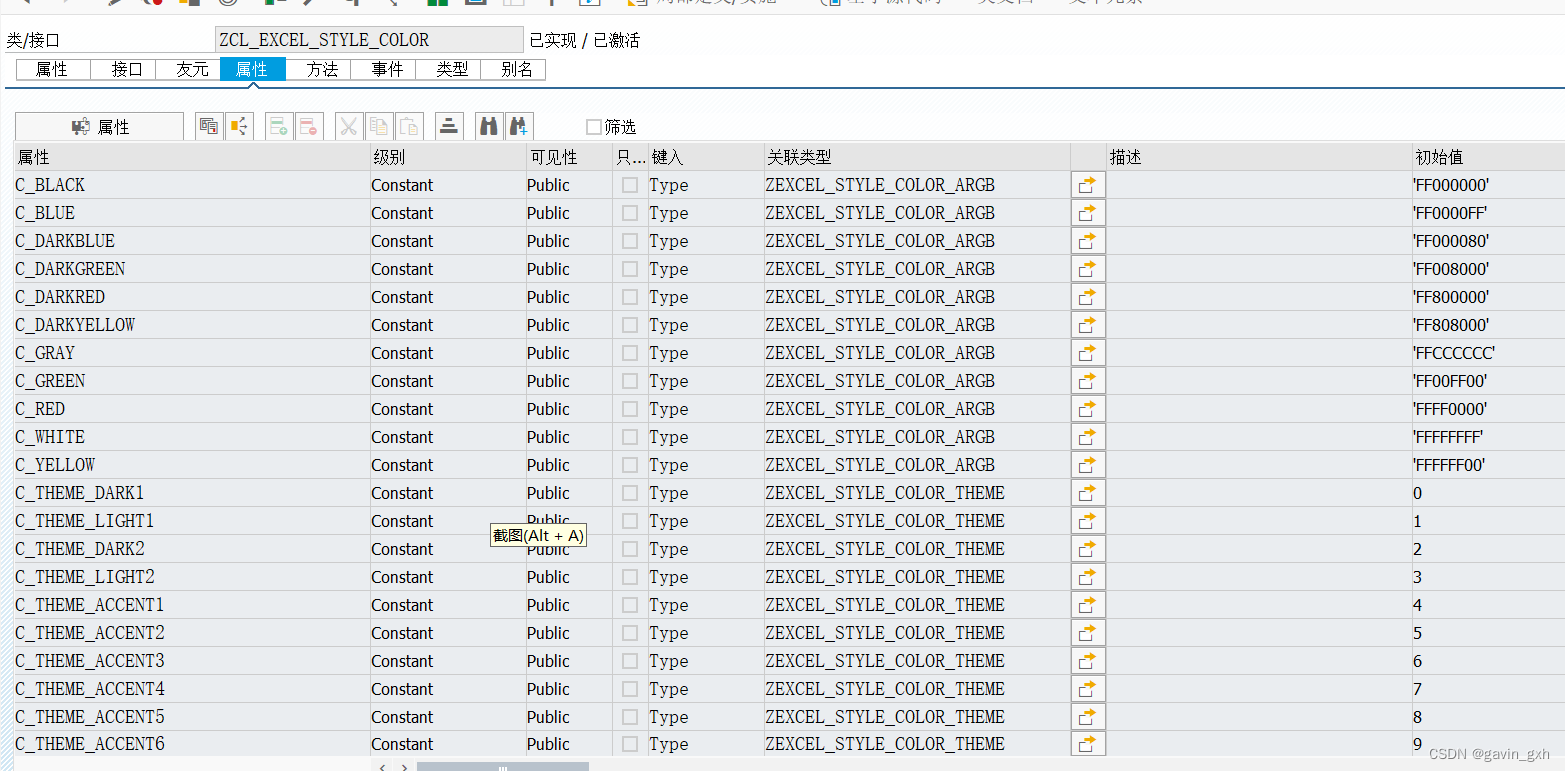Click the horizontal scrollbar at the bottom

[503, 766]
